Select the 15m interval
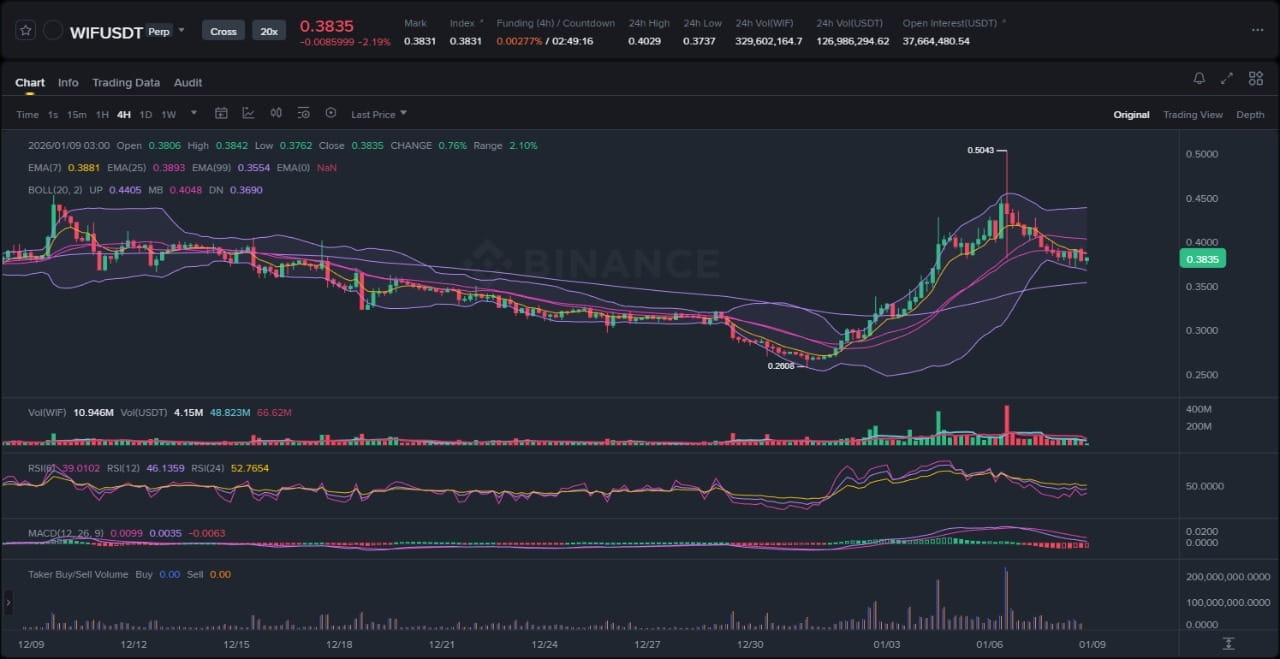The width and height of the screenshot is (1280, 659). click(x=77, y=115)
